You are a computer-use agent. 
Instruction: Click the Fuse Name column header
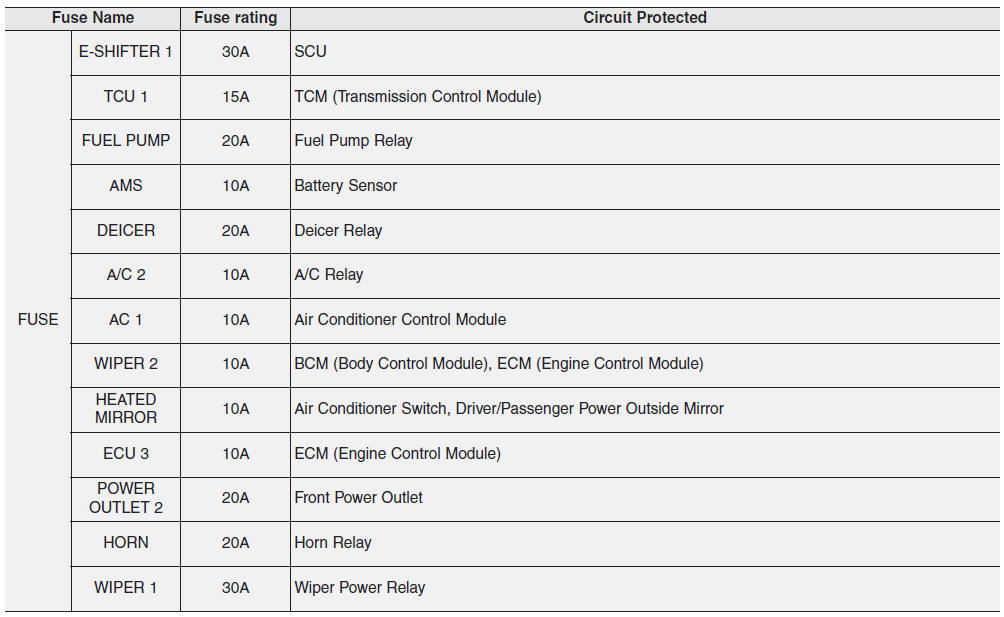pos(93,18)
